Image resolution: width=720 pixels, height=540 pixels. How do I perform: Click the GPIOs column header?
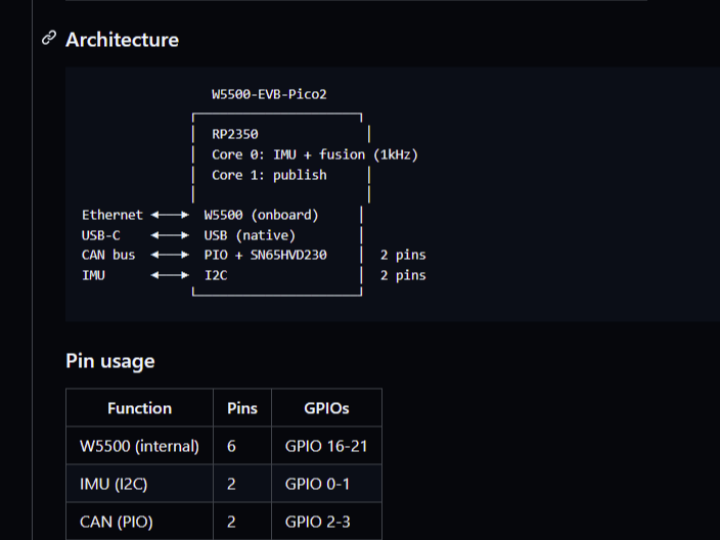point(326,408)
